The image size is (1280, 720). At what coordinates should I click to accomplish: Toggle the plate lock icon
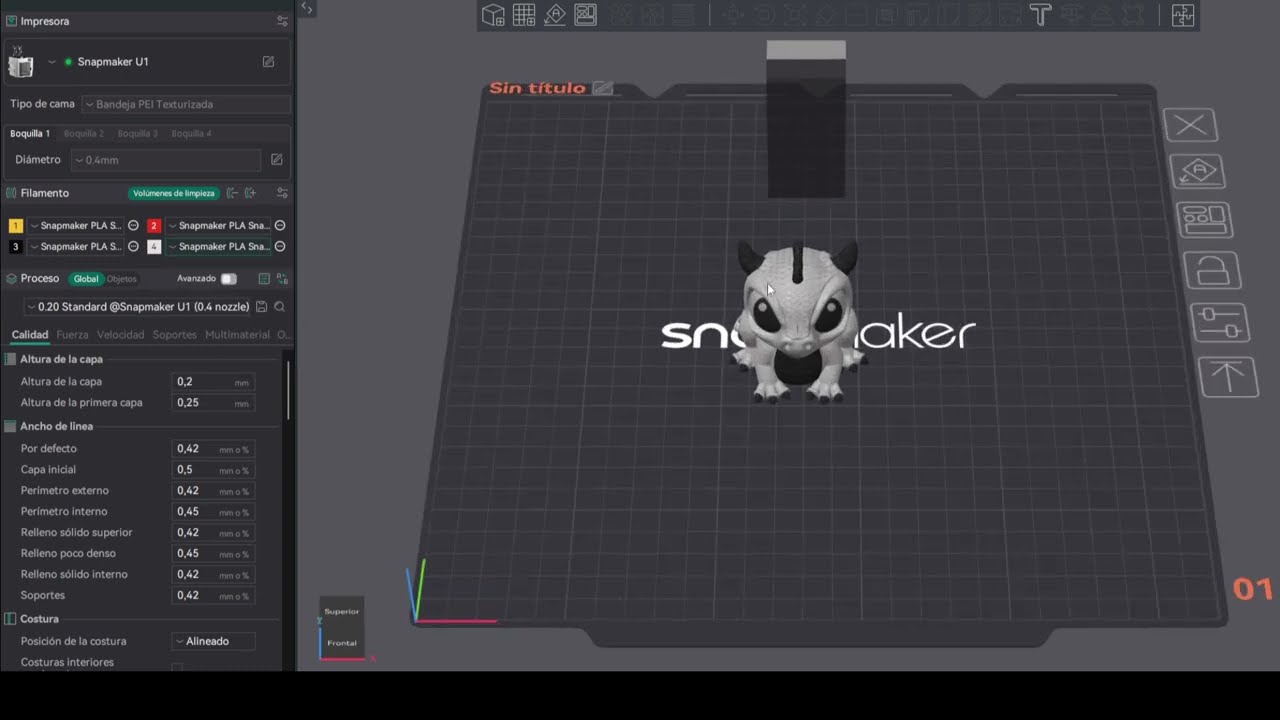[x=1212, y=269]
